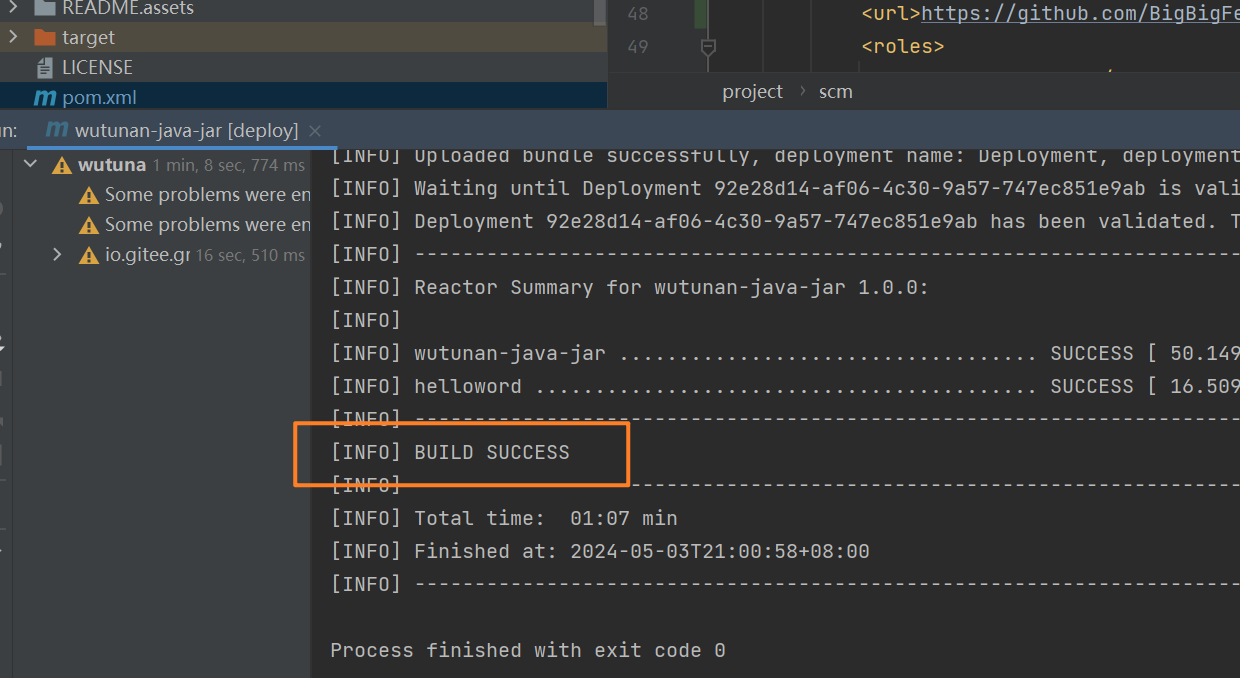The image size is (1240, 678).
Task: Close the wutunan-java-jar [deploy] run tab
Action: coord(315,131)
